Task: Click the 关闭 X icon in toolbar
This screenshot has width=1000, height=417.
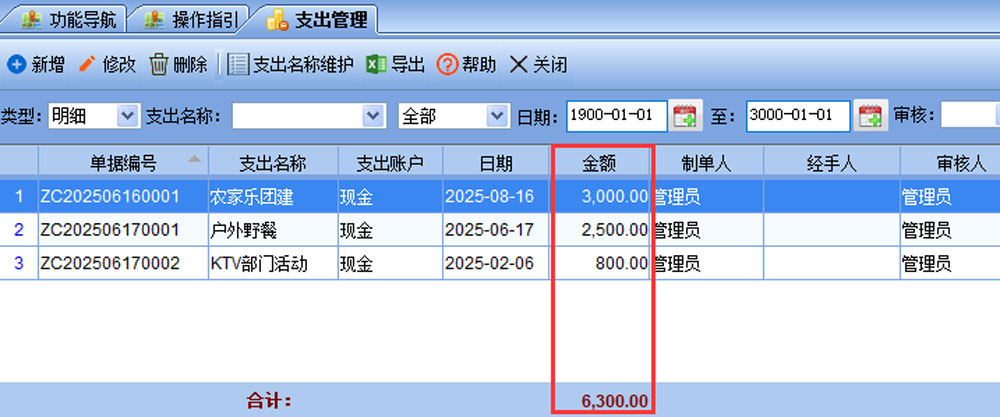Action: click(x=518, y=65)
